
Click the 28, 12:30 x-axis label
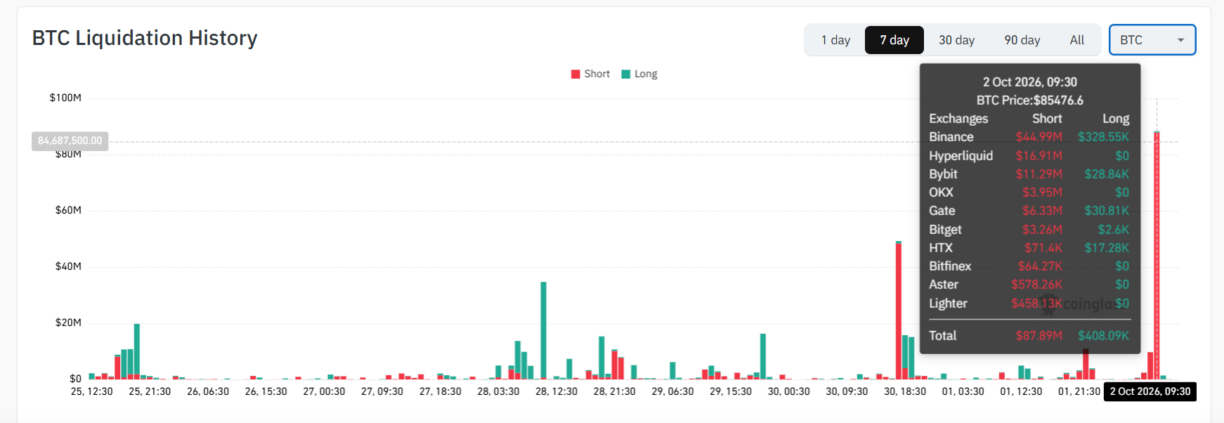pos(557,392)
